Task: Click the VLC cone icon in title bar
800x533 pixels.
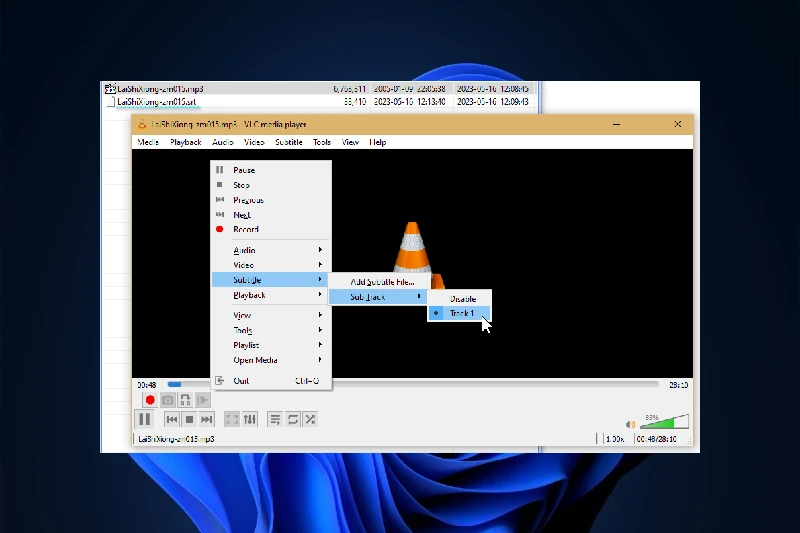Action: pyautogui.click(x=142, y=124)
